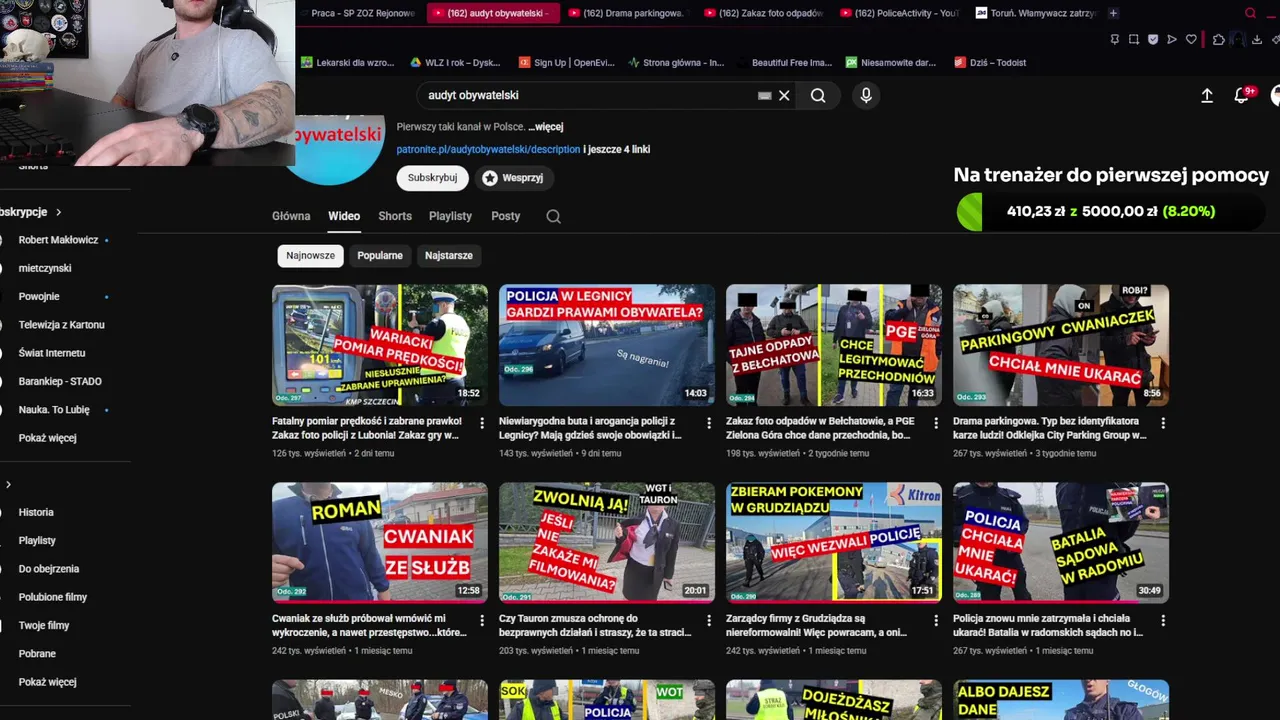
Task: Open 'WLZ I rok – Dysk...' bookmark
Action: pyautogui.click(x=455, y=62)
